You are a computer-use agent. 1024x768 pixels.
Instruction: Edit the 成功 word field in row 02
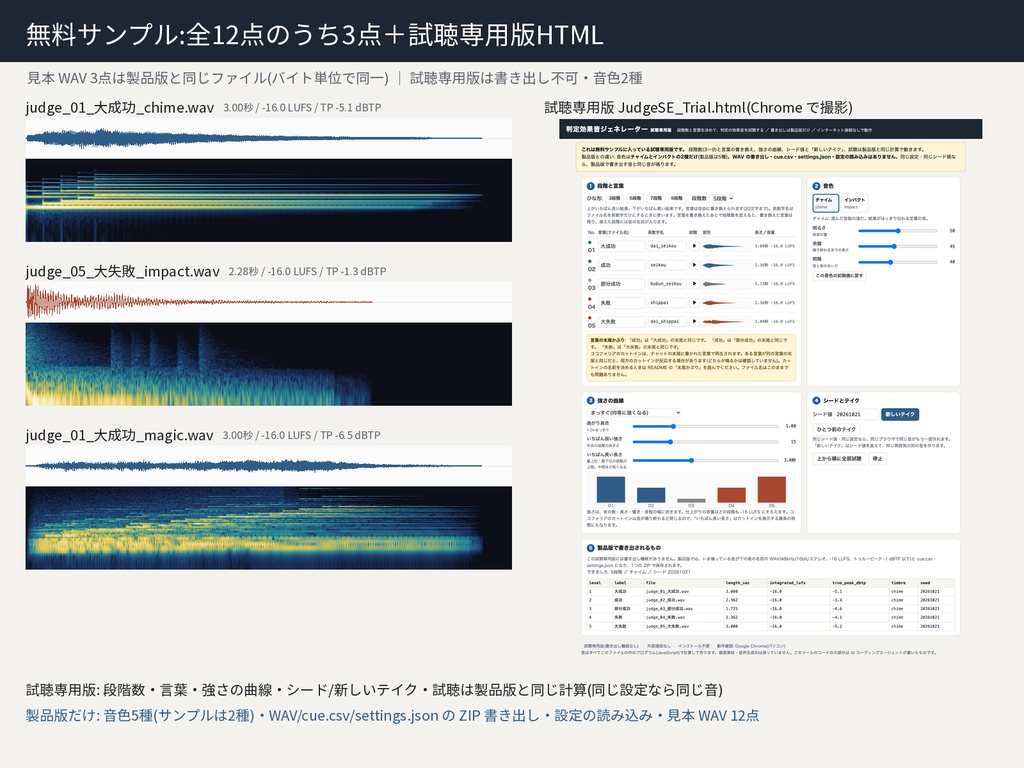tap(622, 265)
